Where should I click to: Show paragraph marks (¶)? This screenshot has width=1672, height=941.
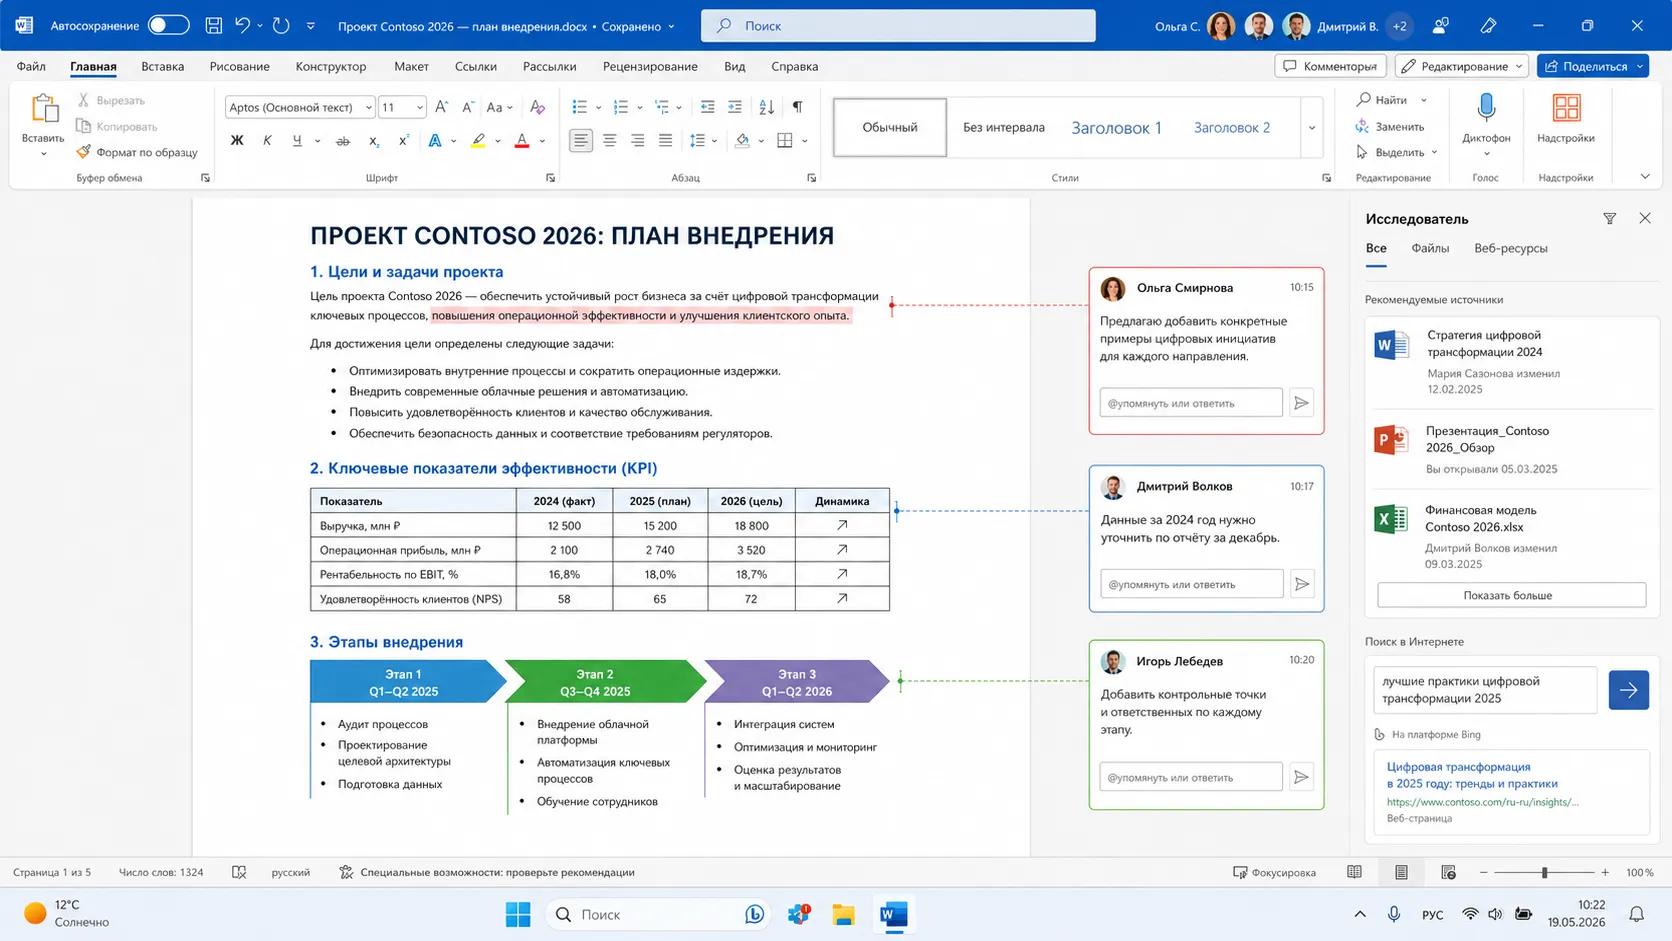coord(797,107)
